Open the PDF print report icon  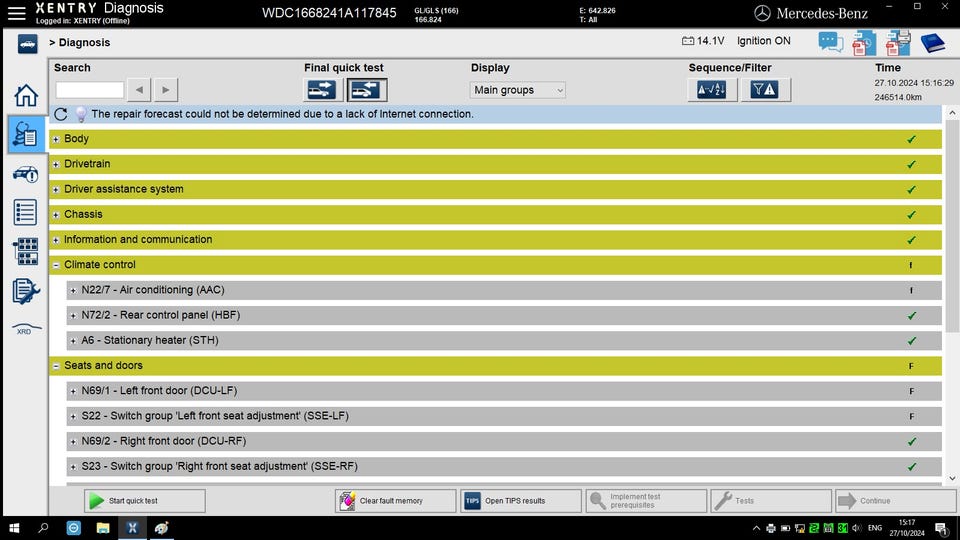click(x=898, y=43)
